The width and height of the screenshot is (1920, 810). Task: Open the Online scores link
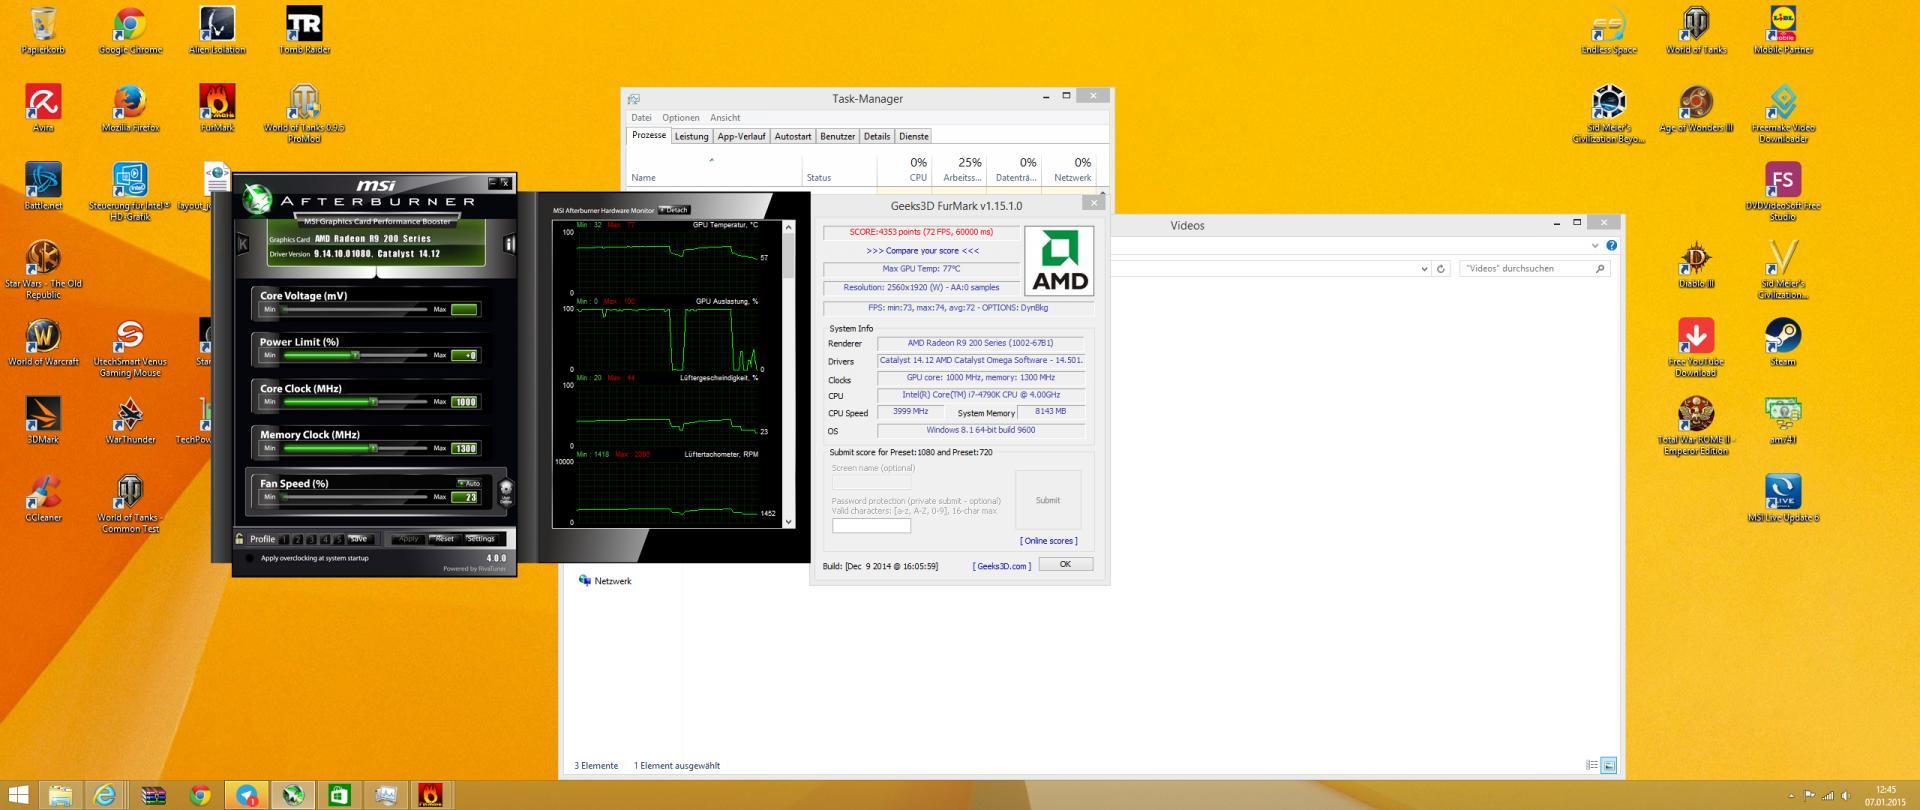click(x=1048, y=541)
